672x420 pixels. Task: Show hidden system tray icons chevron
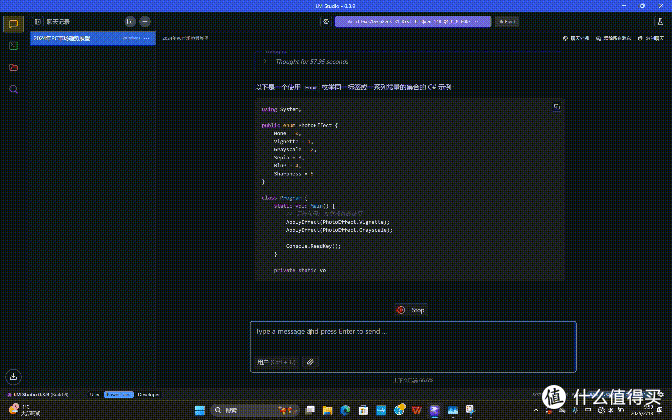point(536,410)
